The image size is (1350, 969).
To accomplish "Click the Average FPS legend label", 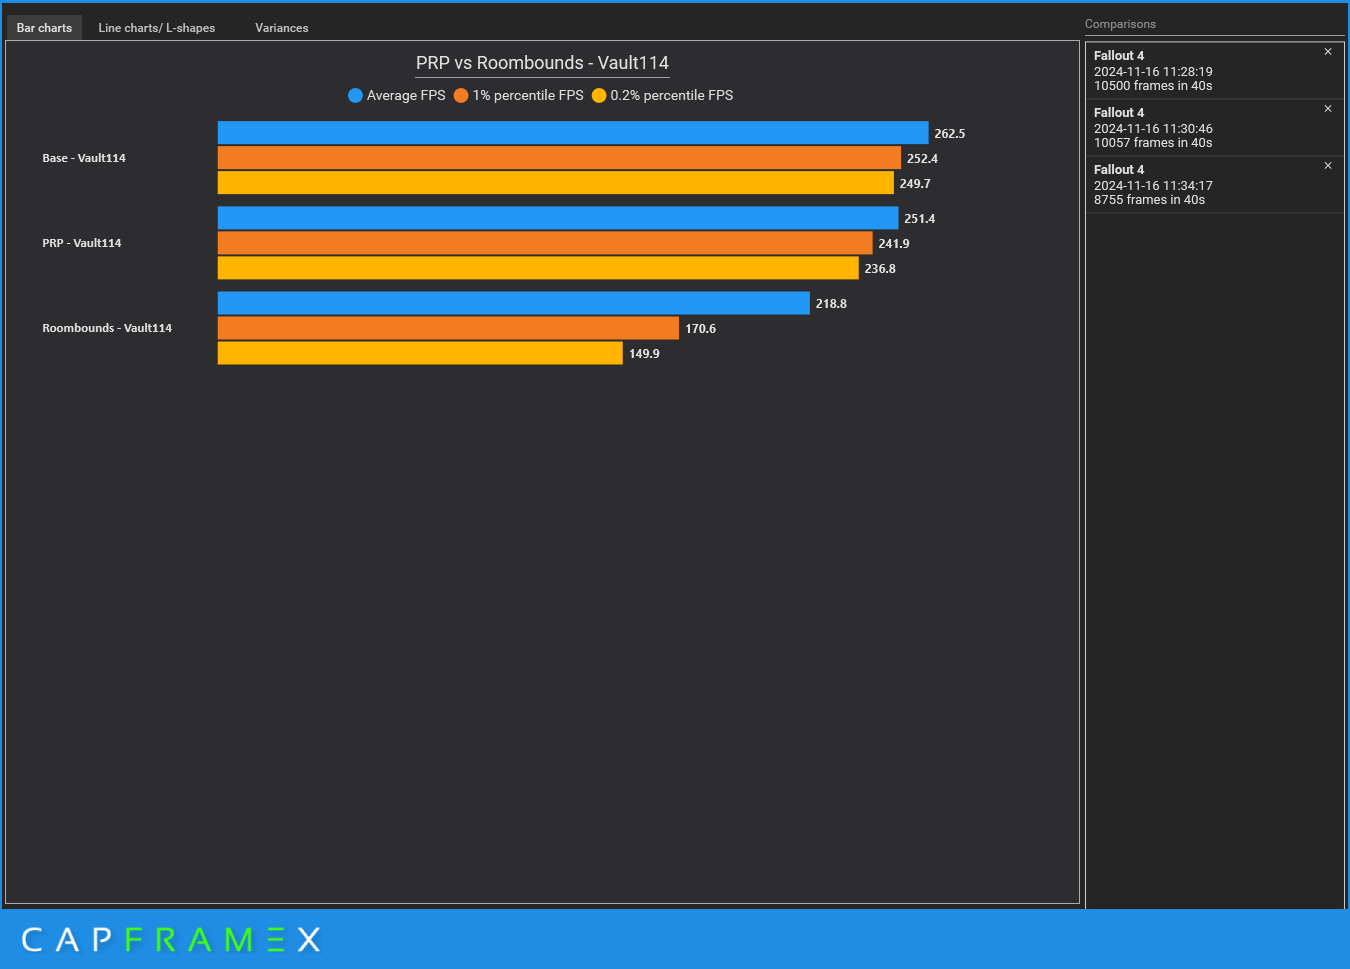I will [406, 96].
